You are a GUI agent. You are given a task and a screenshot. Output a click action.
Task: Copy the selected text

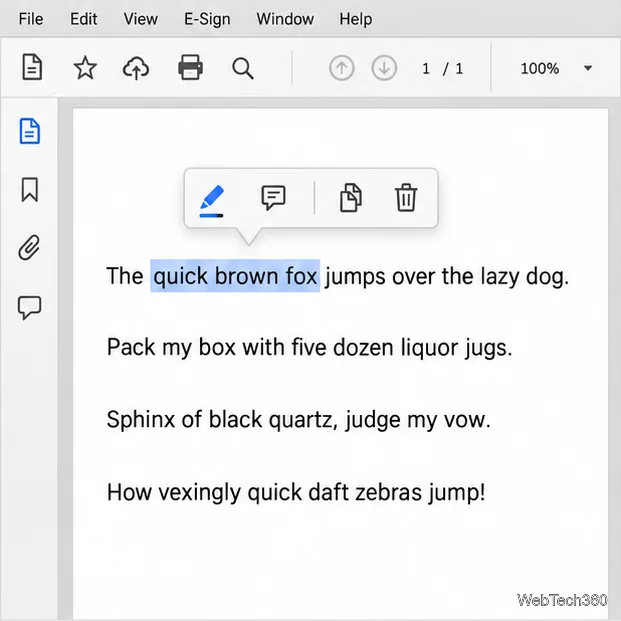point(351,197)
